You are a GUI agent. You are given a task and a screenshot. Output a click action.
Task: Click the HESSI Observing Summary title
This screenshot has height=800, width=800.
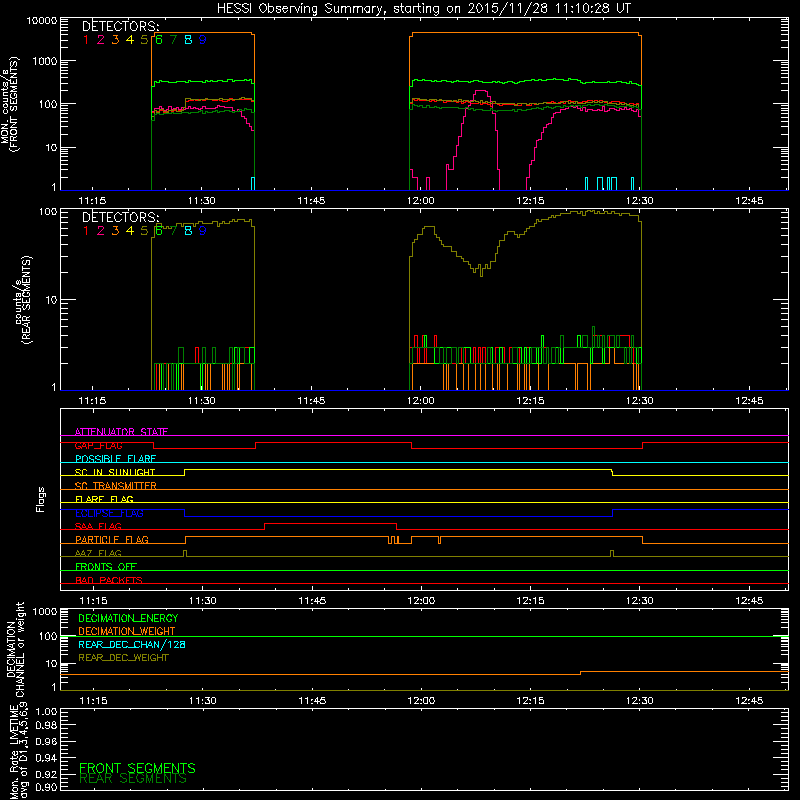click(423, 8)
